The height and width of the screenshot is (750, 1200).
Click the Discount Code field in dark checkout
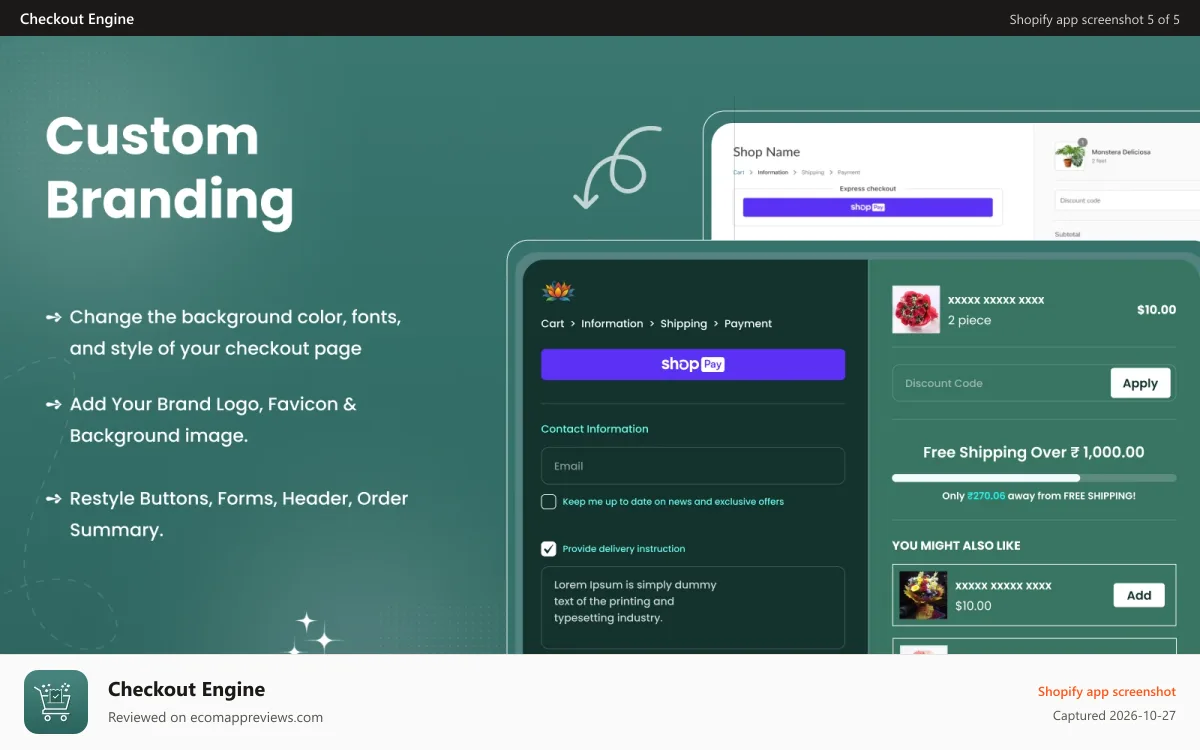coord(1000,383)
